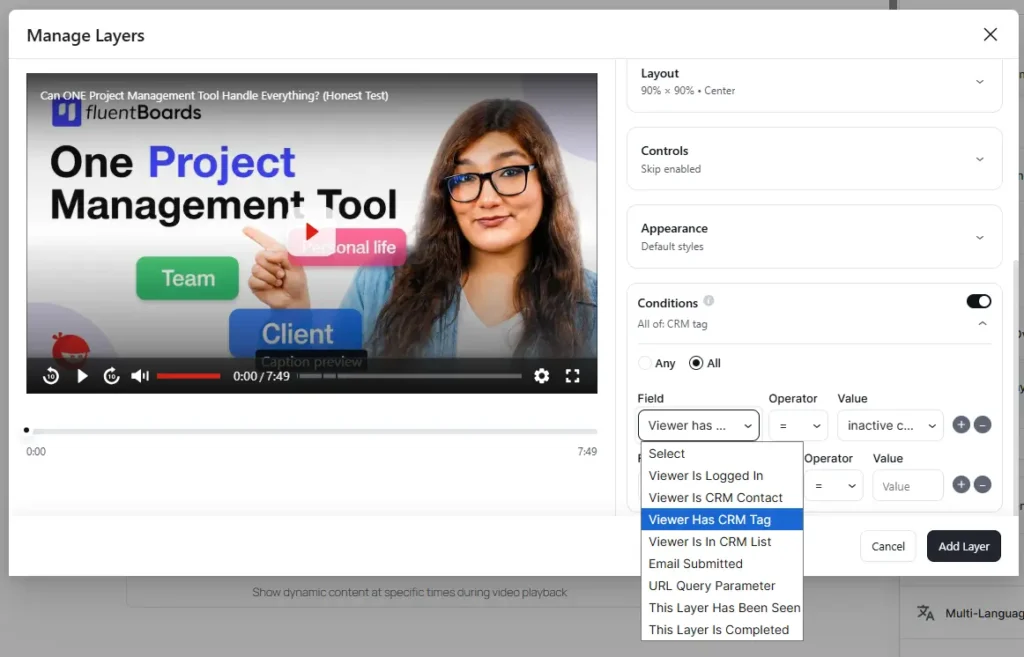Add condition after second row
Viewport: 1024px width, 657px height.
point(961,485)
